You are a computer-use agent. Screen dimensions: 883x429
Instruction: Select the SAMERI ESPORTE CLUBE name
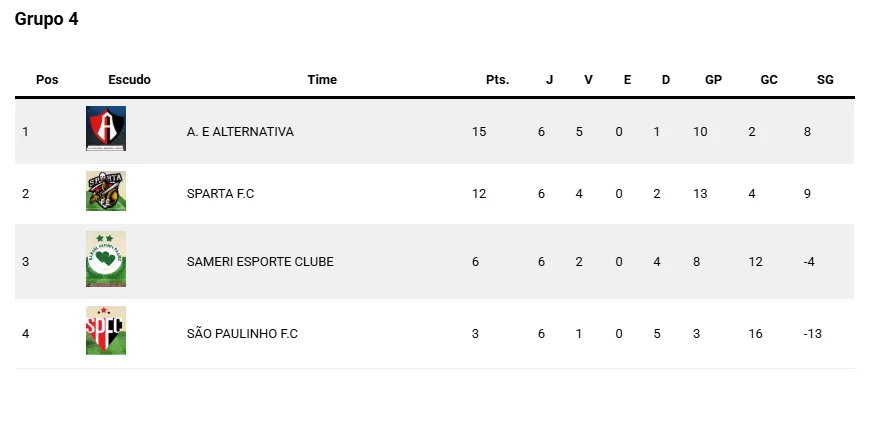click(260, 262)
